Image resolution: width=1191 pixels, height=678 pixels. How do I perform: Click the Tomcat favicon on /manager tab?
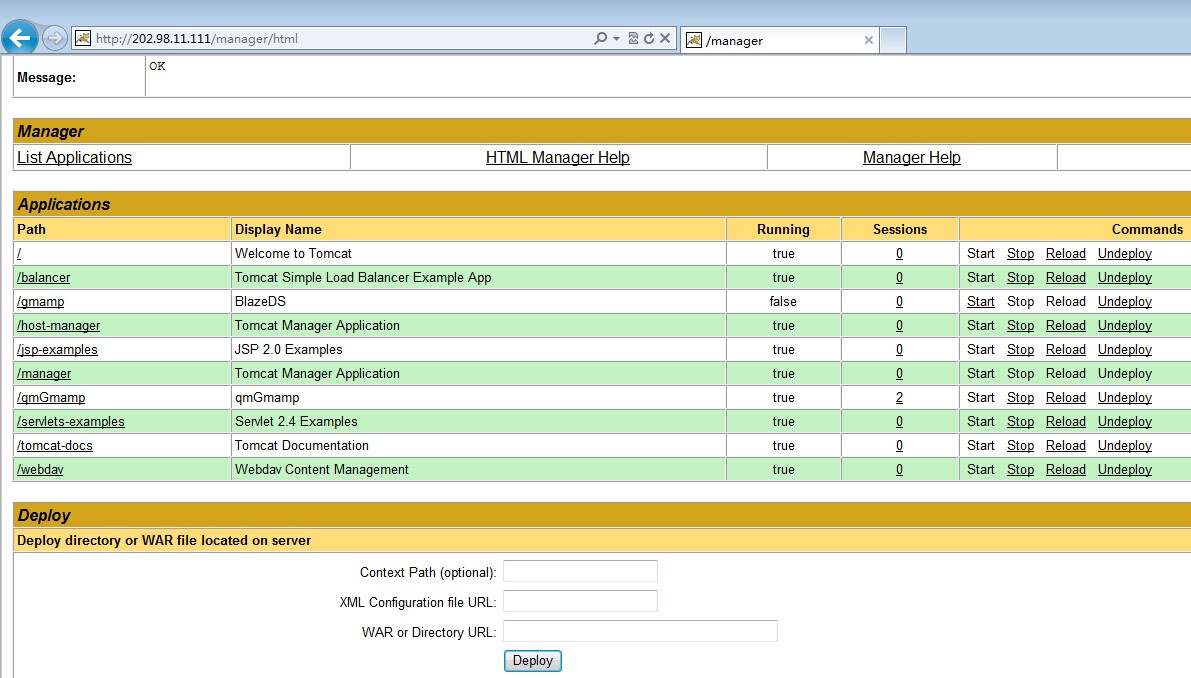coord(693,40)
